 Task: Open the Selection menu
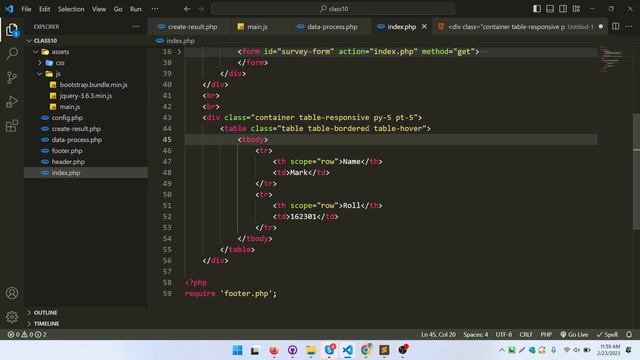71,9
